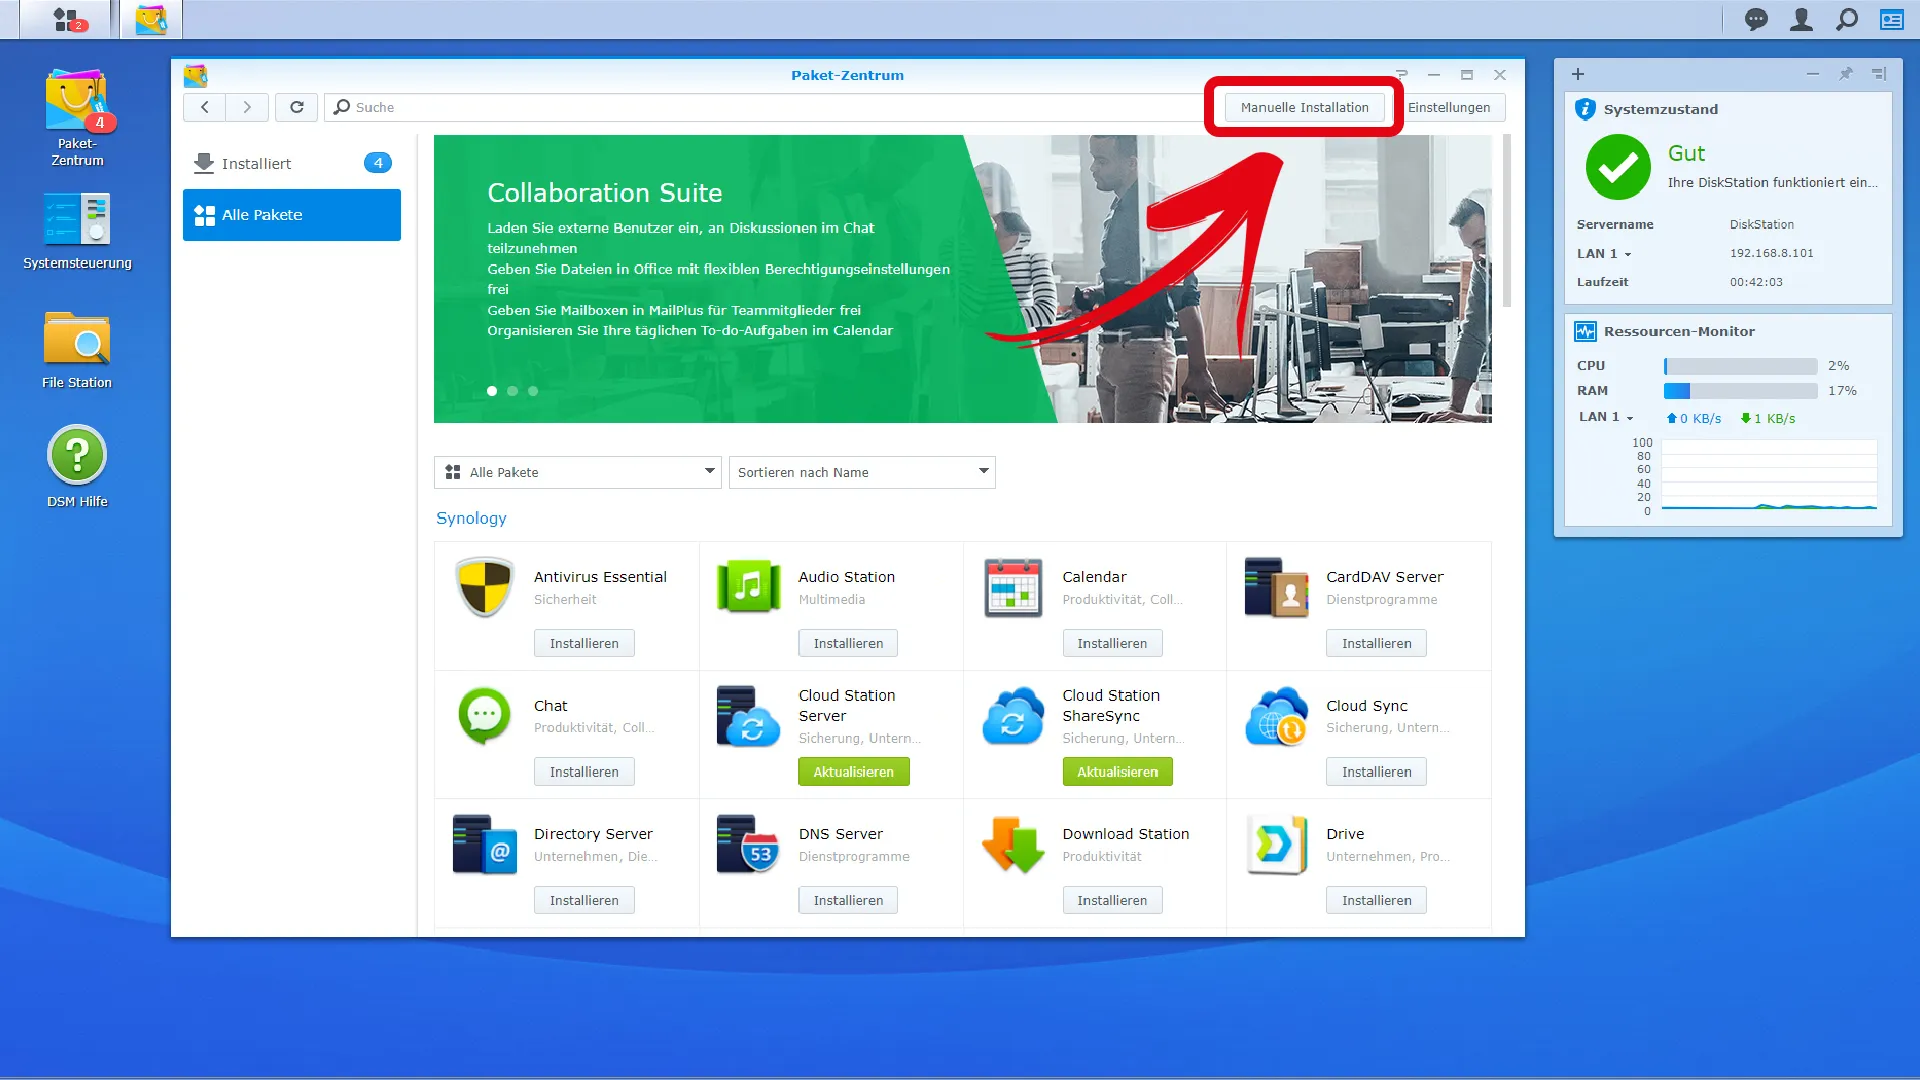Open the Sortieren nach Name dropdown
Viewport: 1920px width, 1080px height.
pyautogui.click(x=862, y=472)
